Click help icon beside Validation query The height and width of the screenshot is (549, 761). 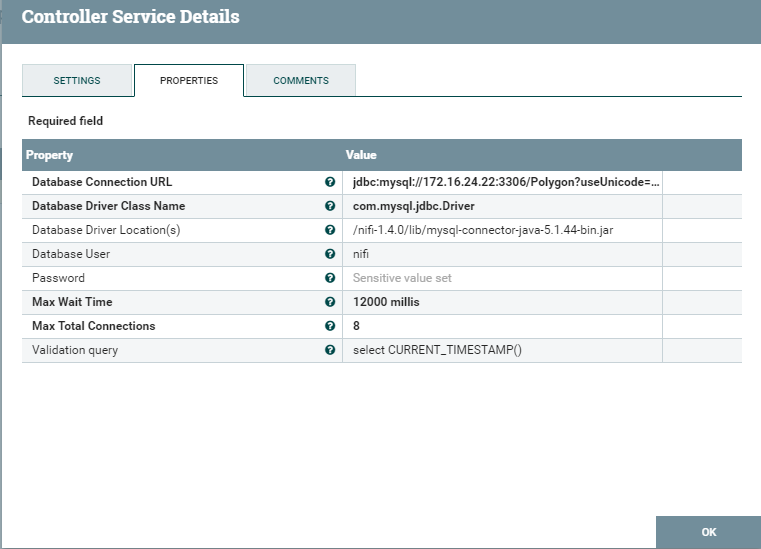(330, 350)
